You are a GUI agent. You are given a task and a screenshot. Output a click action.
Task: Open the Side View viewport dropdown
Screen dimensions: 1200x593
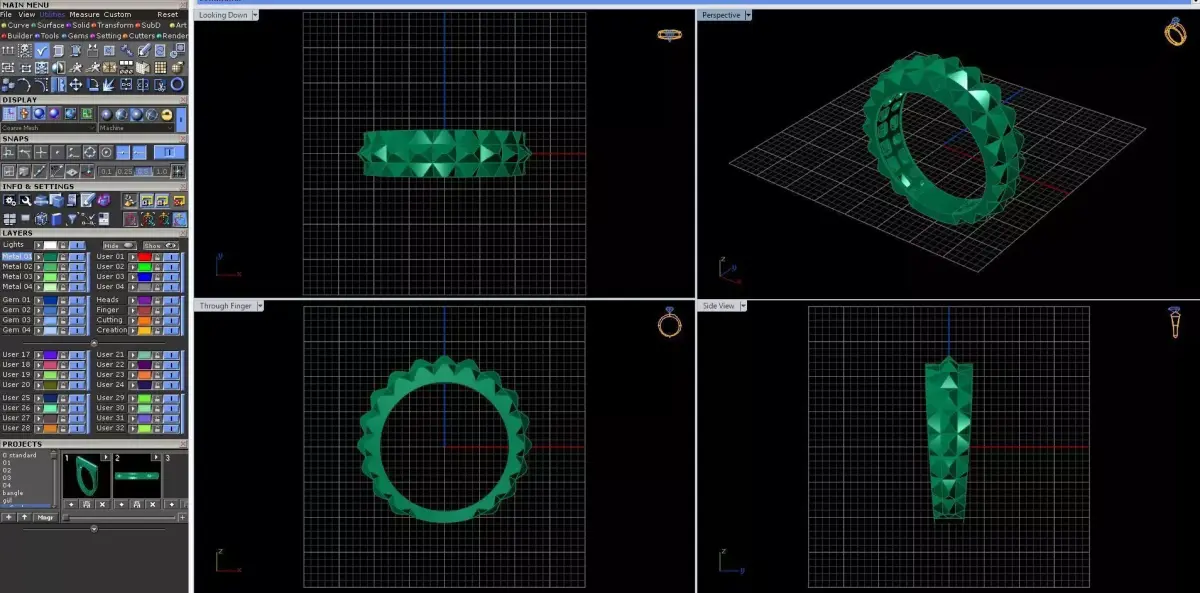(744, 305)
